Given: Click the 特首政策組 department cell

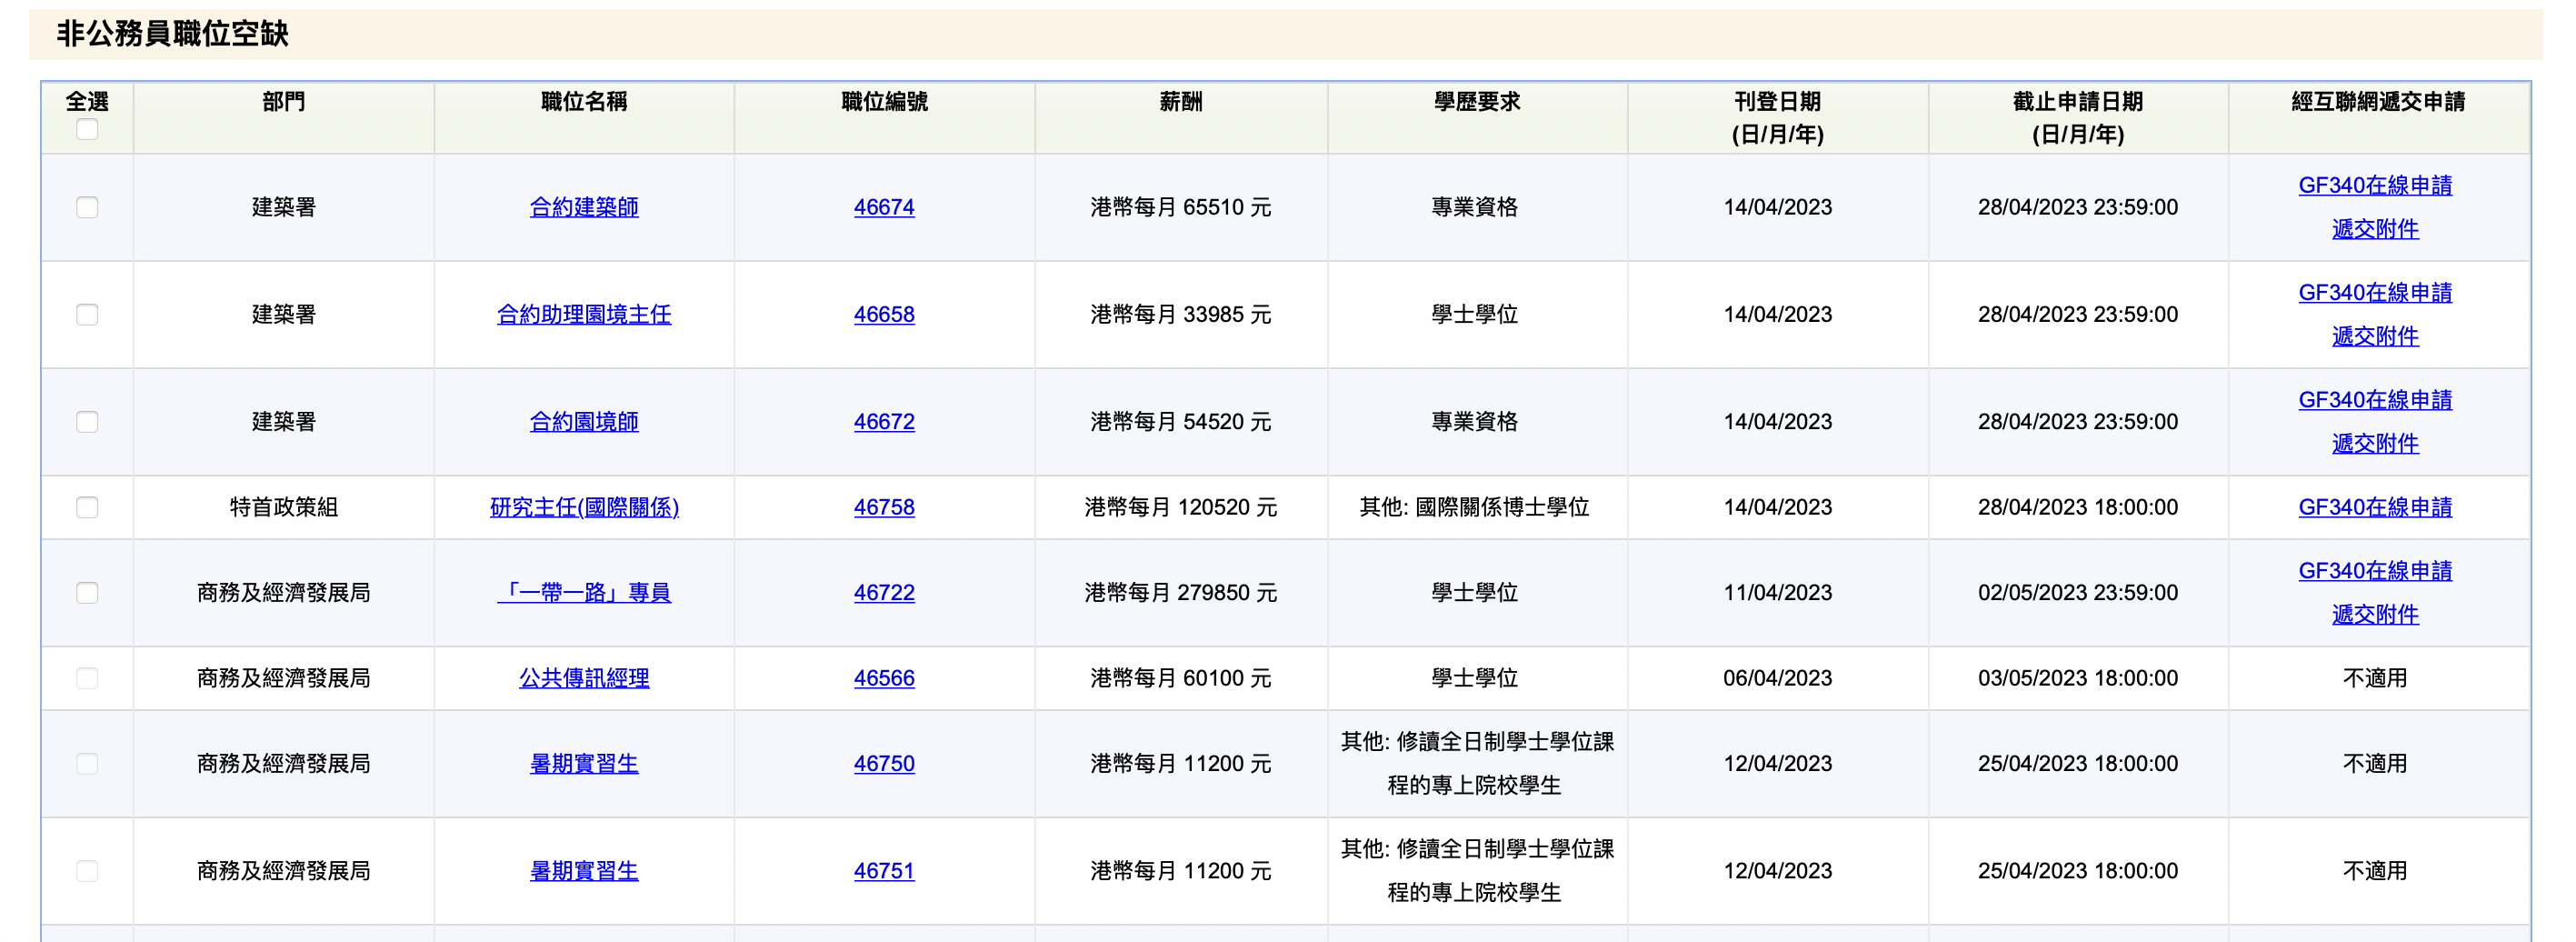Looking at the screenshot, I should (284, 507).
